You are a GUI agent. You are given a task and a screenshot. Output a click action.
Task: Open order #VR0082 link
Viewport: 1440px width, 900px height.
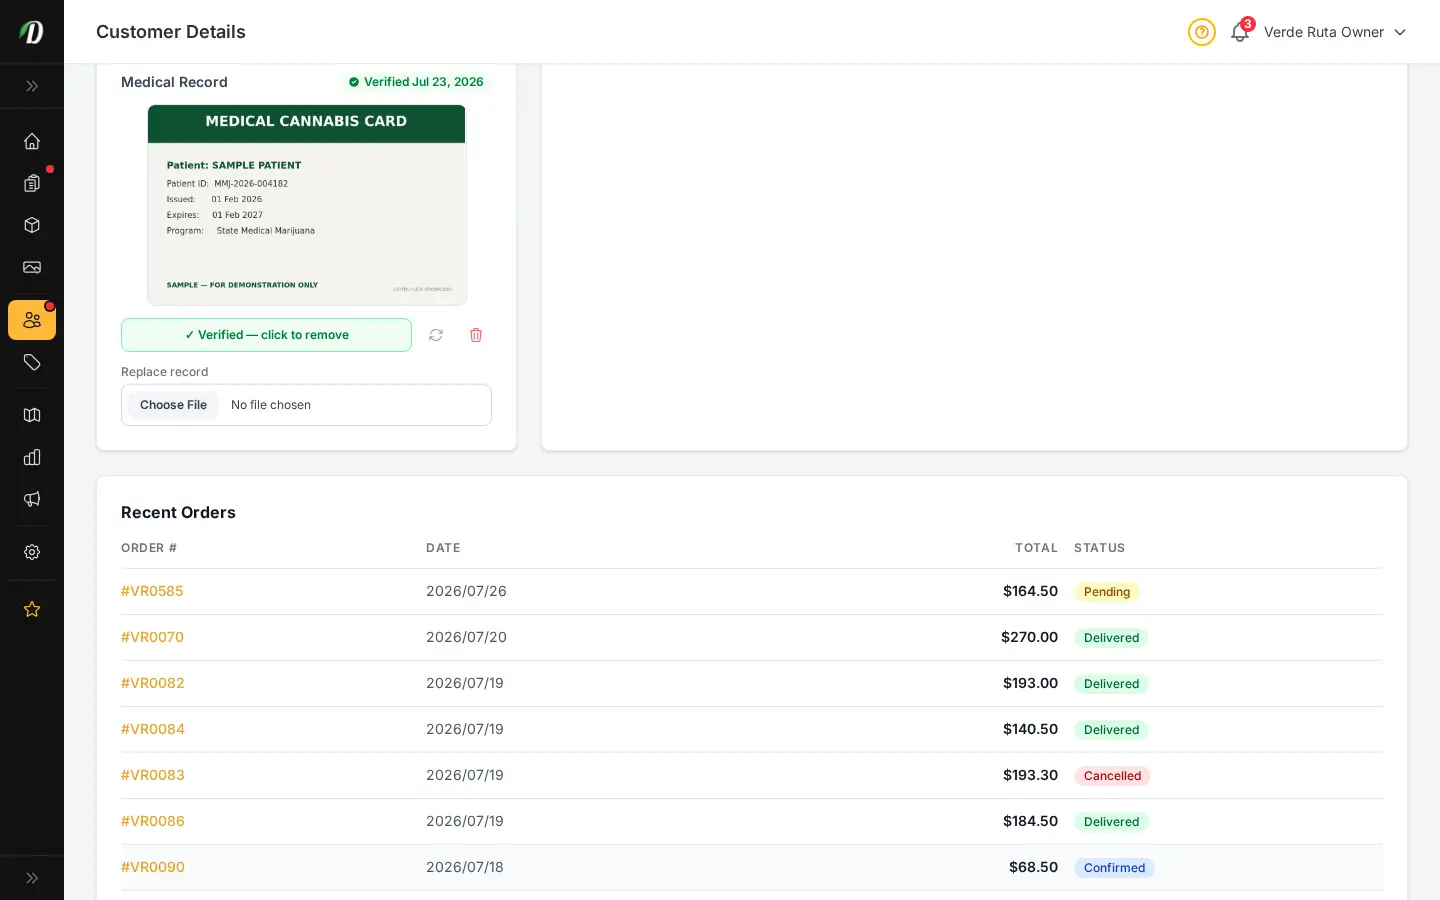click(153, 683)
